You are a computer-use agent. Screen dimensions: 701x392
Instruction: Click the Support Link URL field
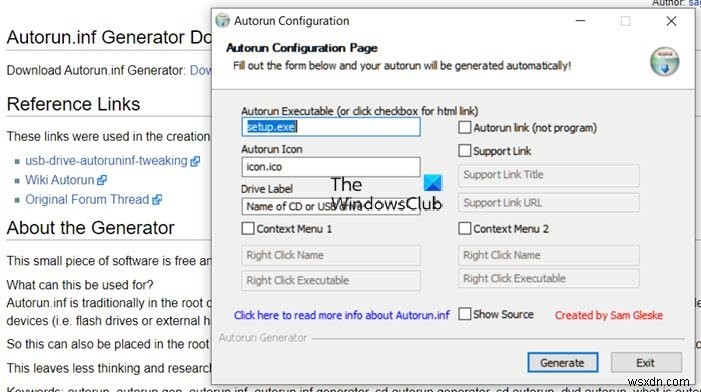[x=549, y=203]
